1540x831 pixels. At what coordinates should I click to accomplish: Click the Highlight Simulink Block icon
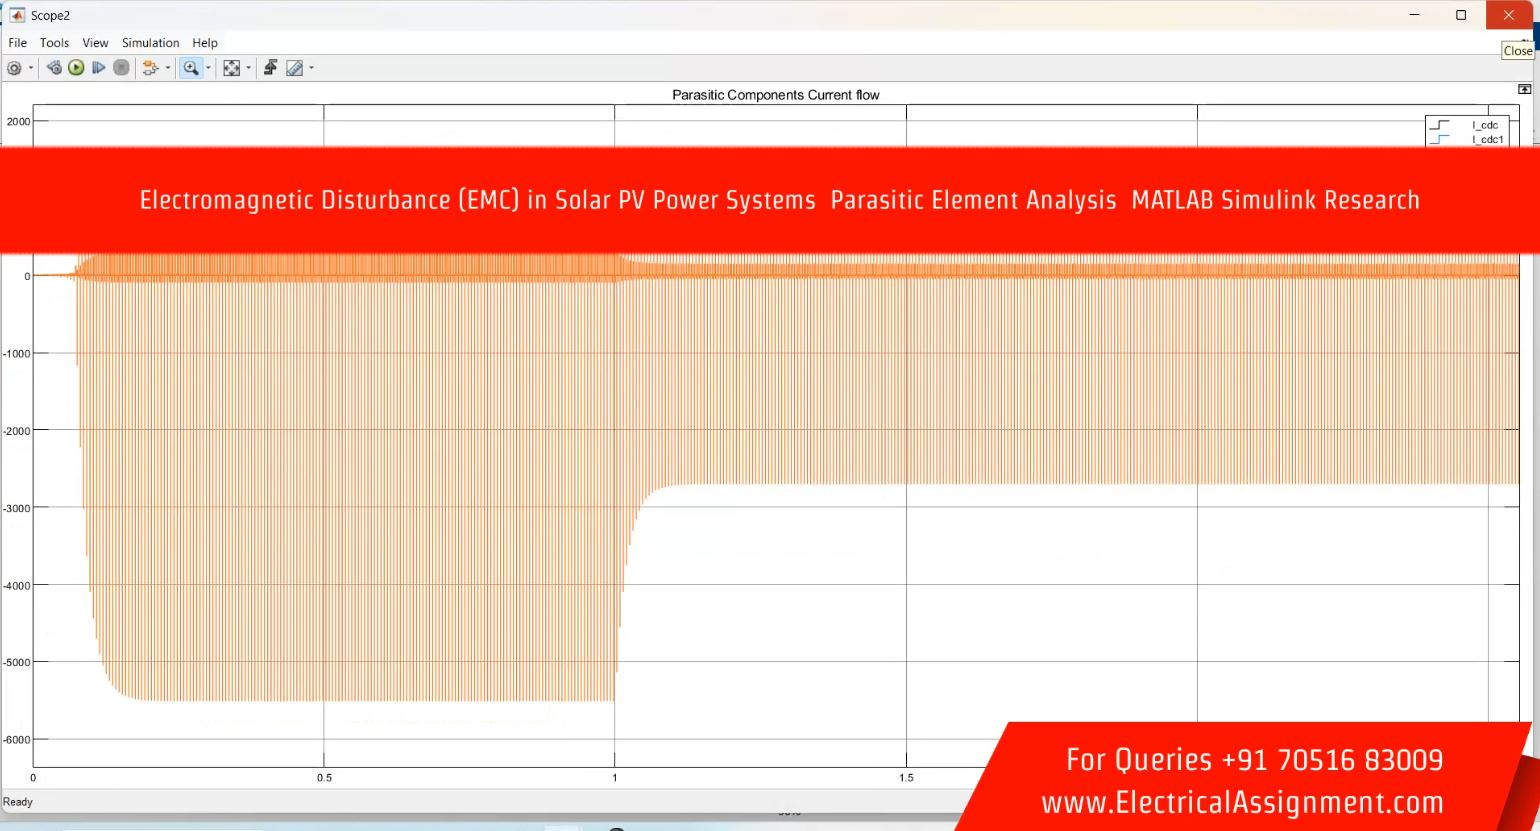click(x=150, y=68)
